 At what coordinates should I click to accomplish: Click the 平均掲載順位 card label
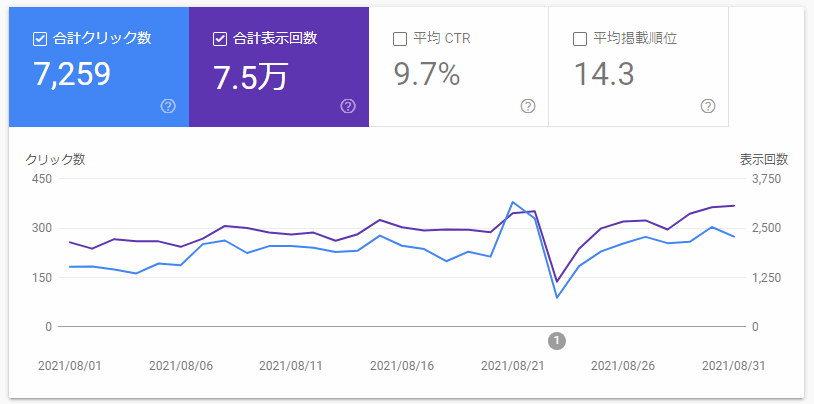click(635, 39)
